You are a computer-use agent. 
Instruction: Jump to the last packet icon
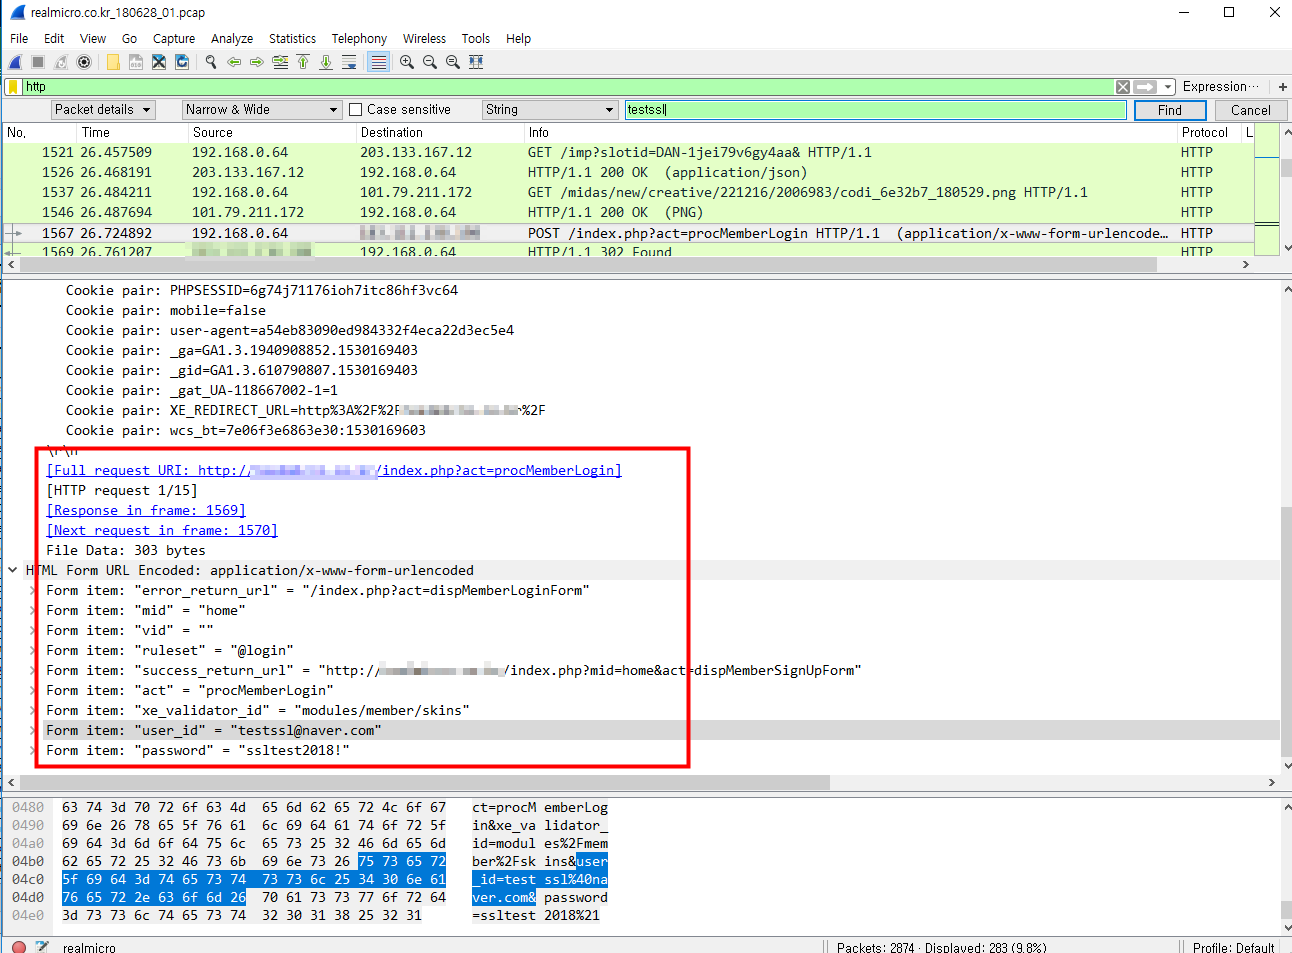coord(326,62)
